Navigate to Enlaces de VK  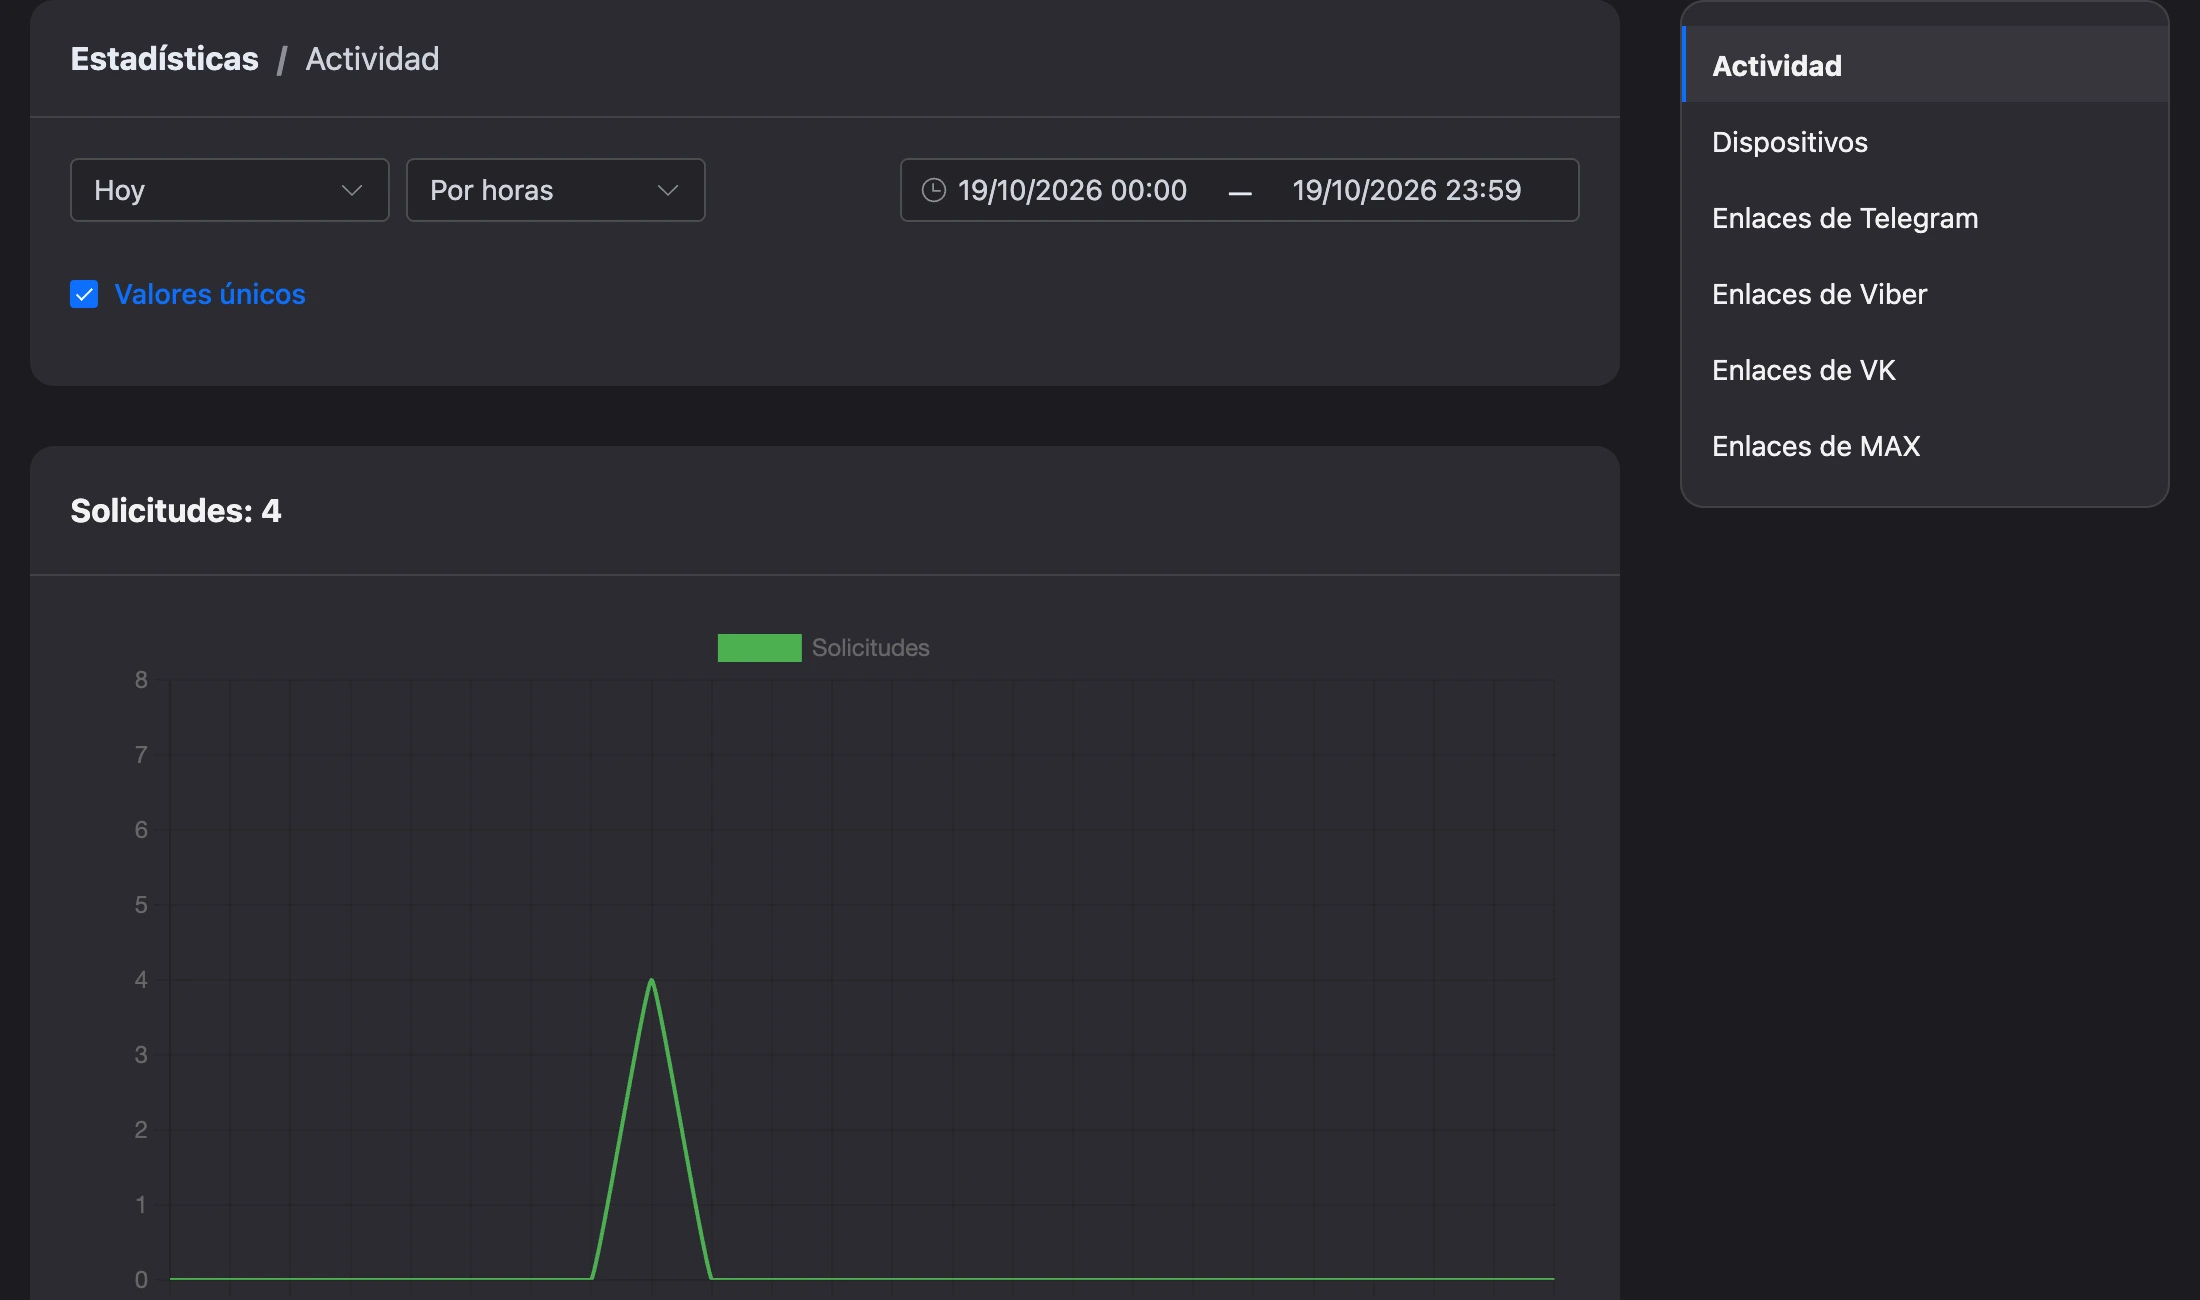[x=1925, y=370]
